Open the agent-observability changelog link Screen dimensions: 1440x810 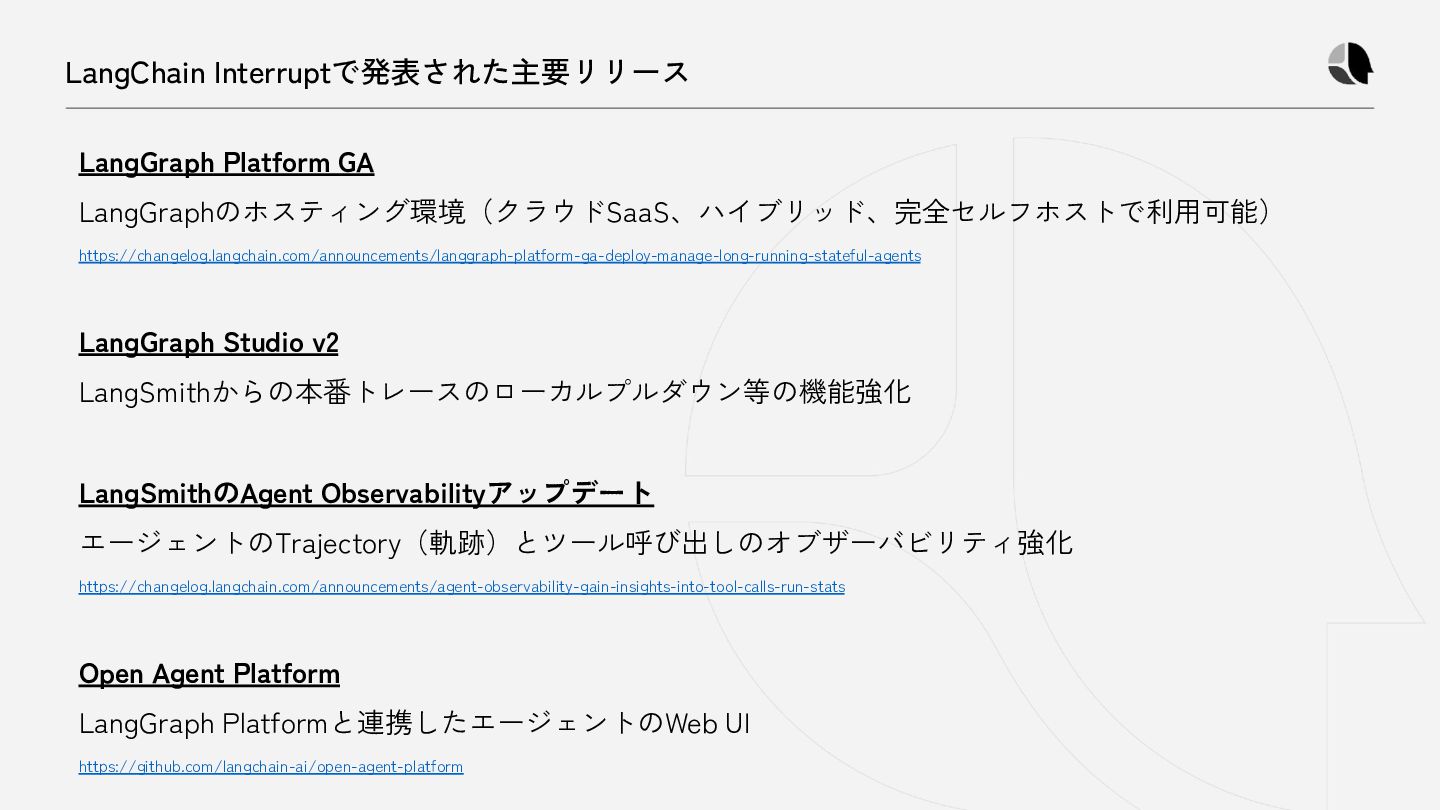click(462, 587)
